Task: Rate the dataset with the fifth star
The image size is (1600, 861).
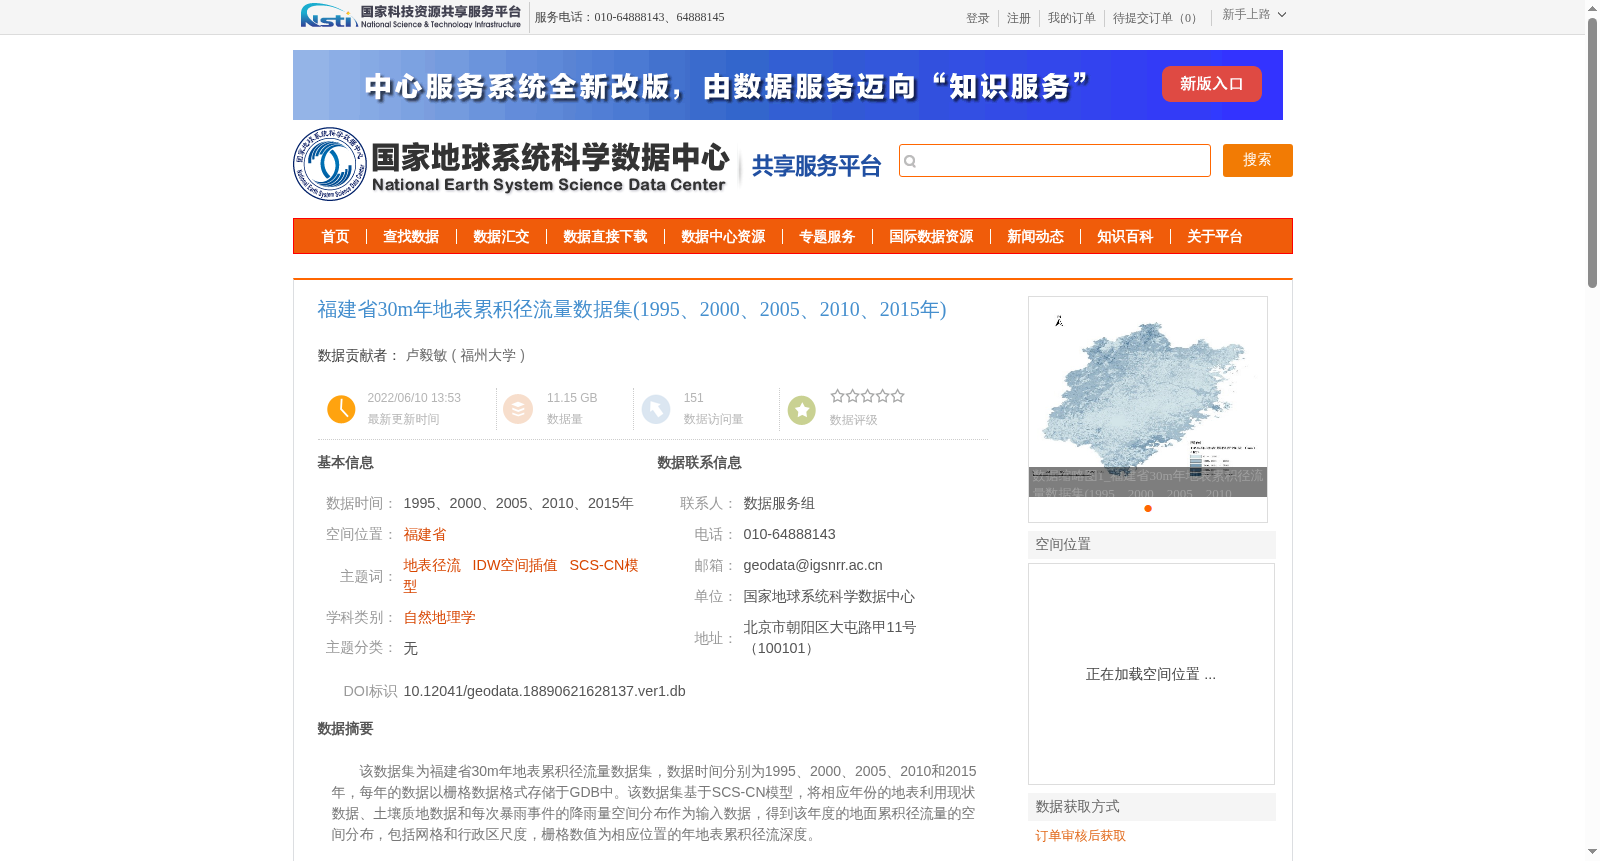Action: 898,396
